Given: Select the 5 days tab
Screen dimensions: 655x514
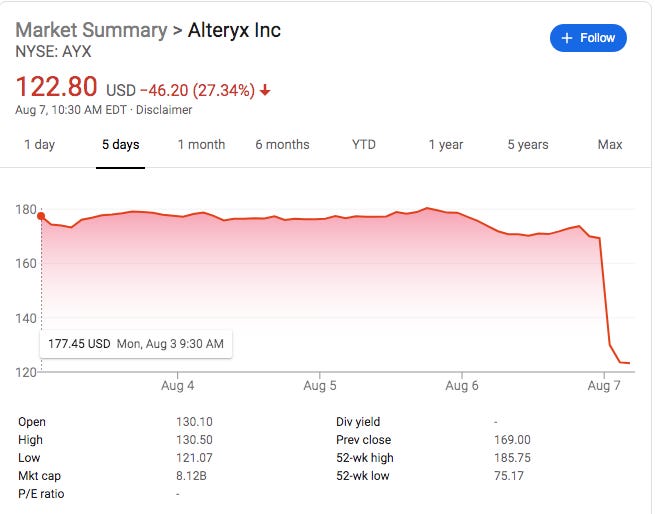Looking at the screenshot, I should point(121,145).
